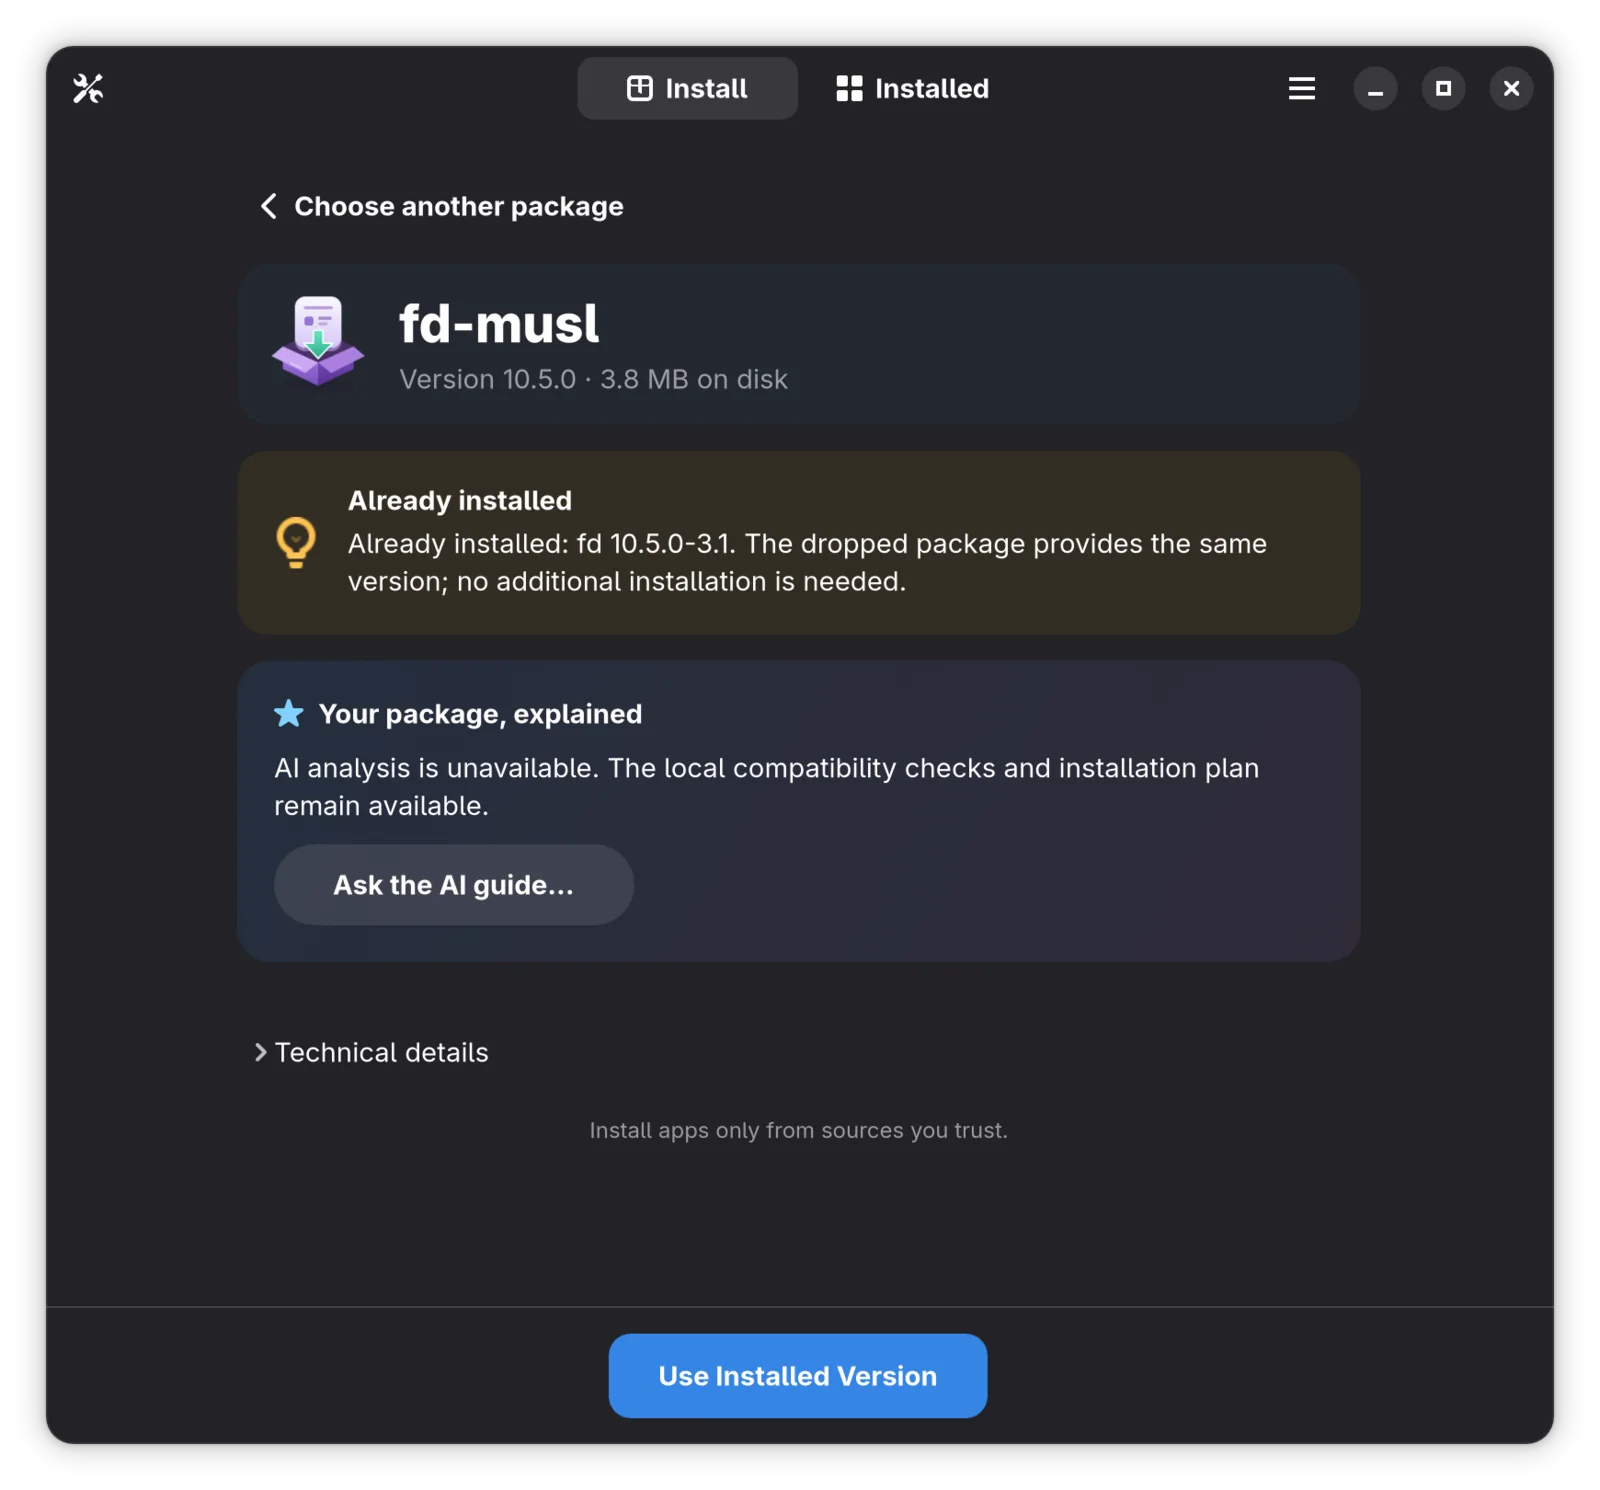Click the tools app icon in header

click(88, 89)
